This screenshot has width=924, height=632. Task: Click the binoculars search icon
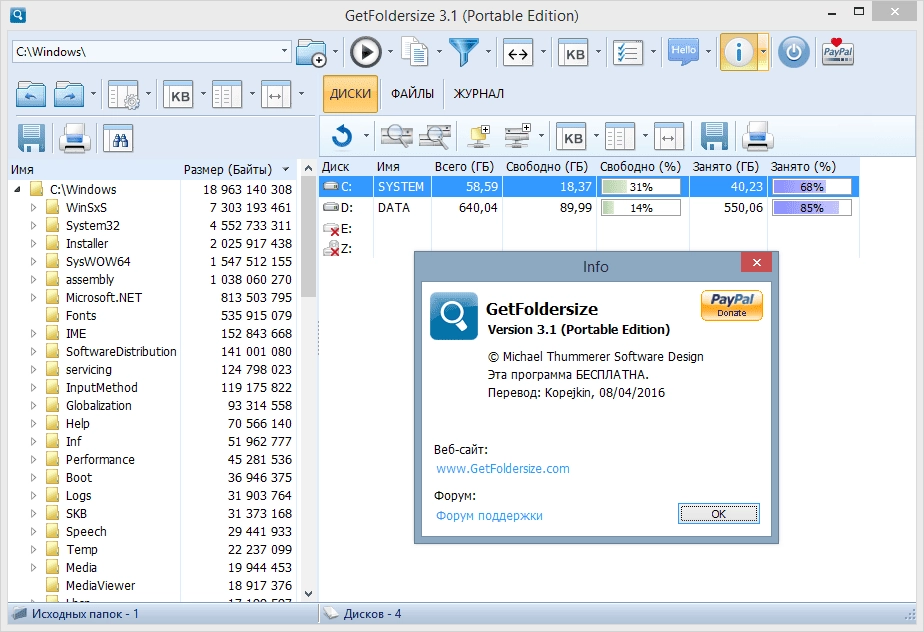pos(118,139)
